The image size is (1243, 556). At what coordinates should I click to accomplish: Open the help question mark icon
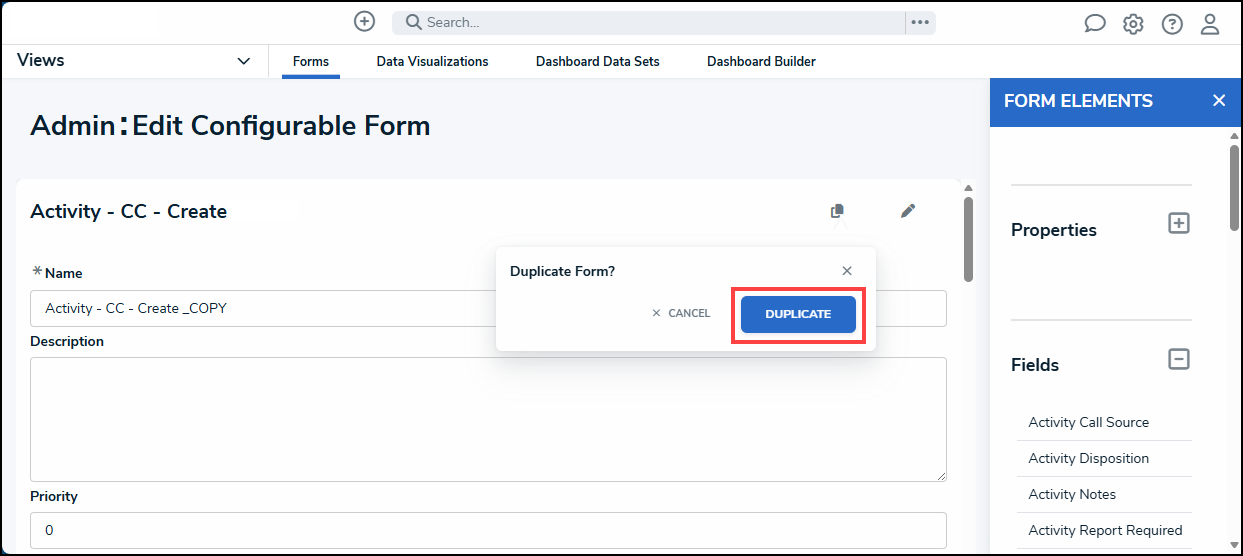(x=1172, y=24)
